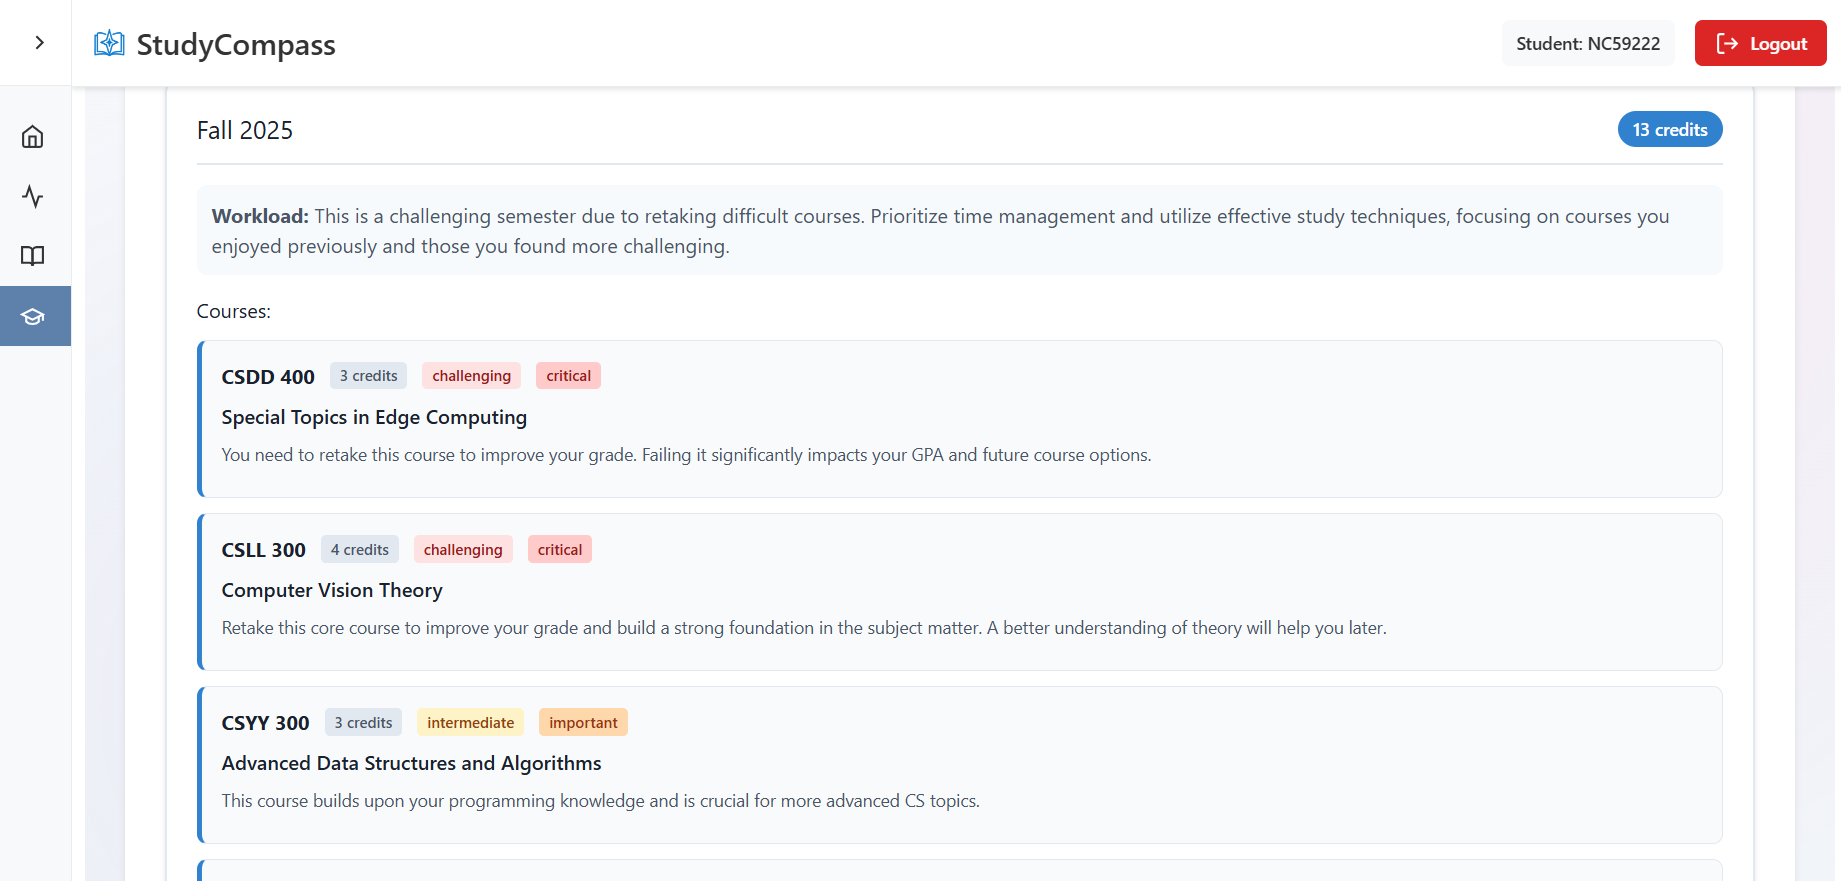Click the Student: NC59222 badge
Image resolution: width=1841 pixels, height=881 pixels.
click(1588, 43)
